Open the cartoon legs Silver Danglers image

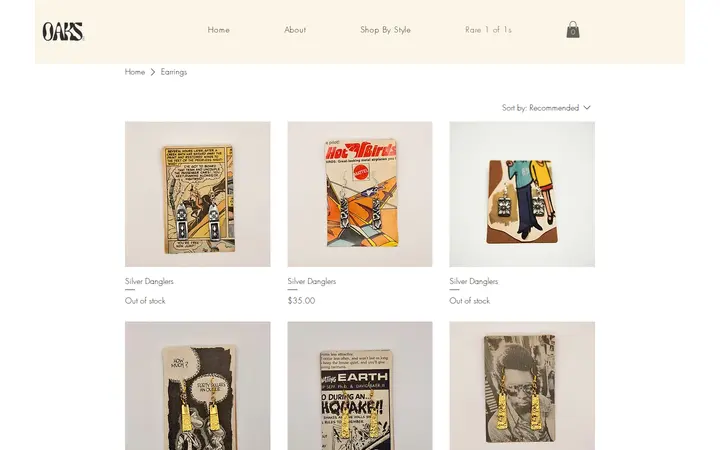click(x=522, y=194)
